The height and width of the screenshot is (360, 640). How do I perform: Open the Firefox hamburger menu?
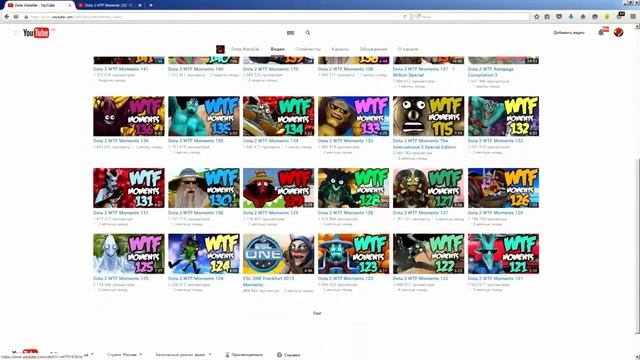pos(633,17)
